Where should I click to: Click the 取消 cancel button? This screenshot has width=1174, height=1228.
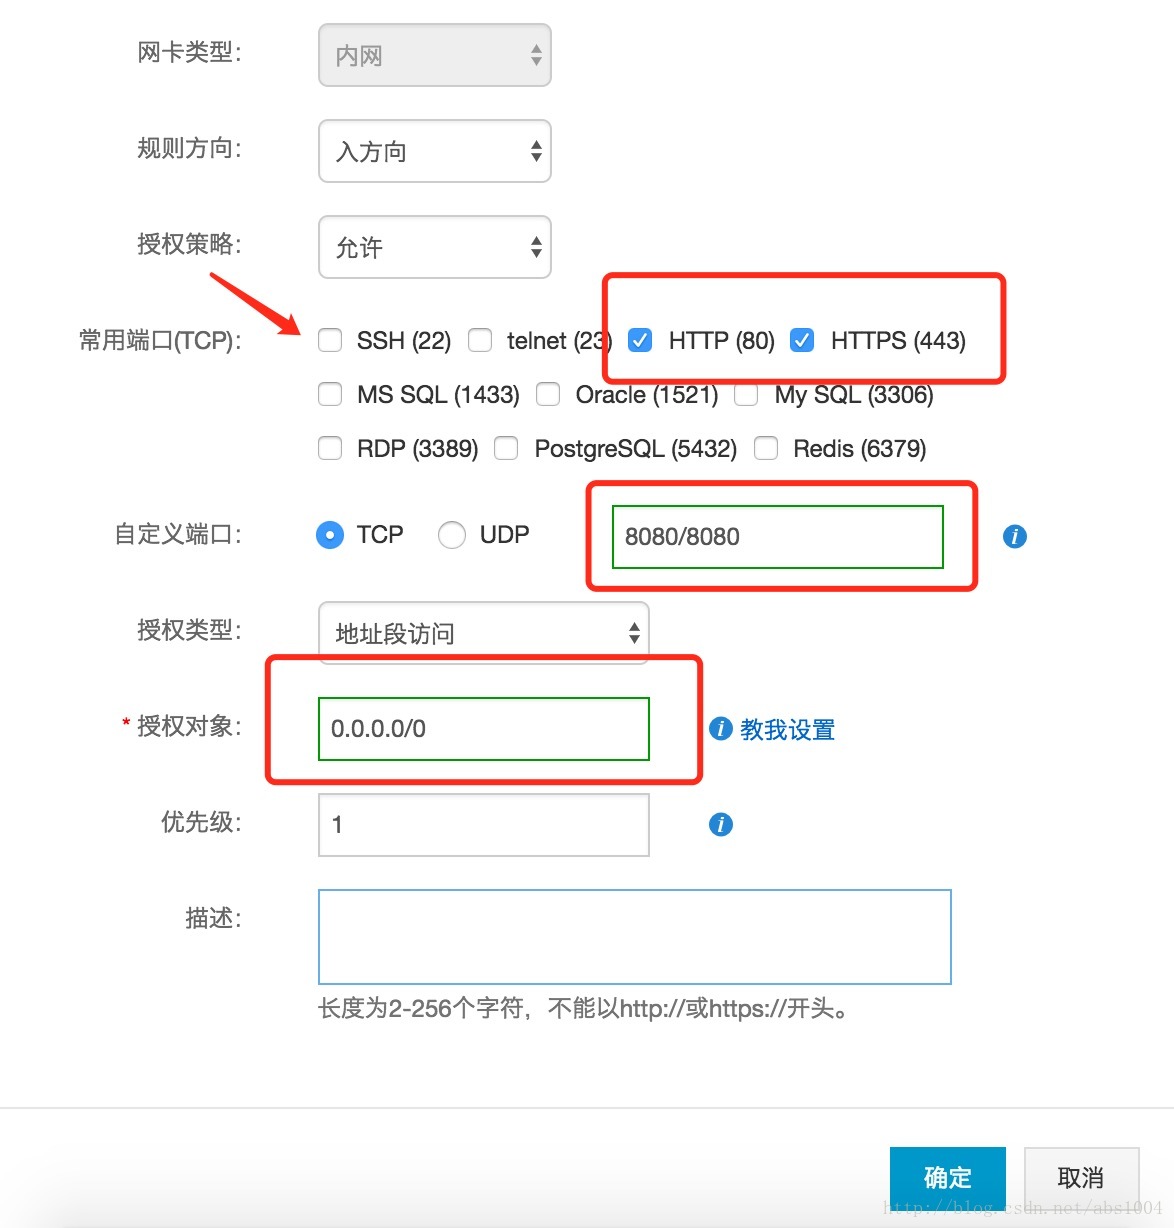pos(1081,1178)
